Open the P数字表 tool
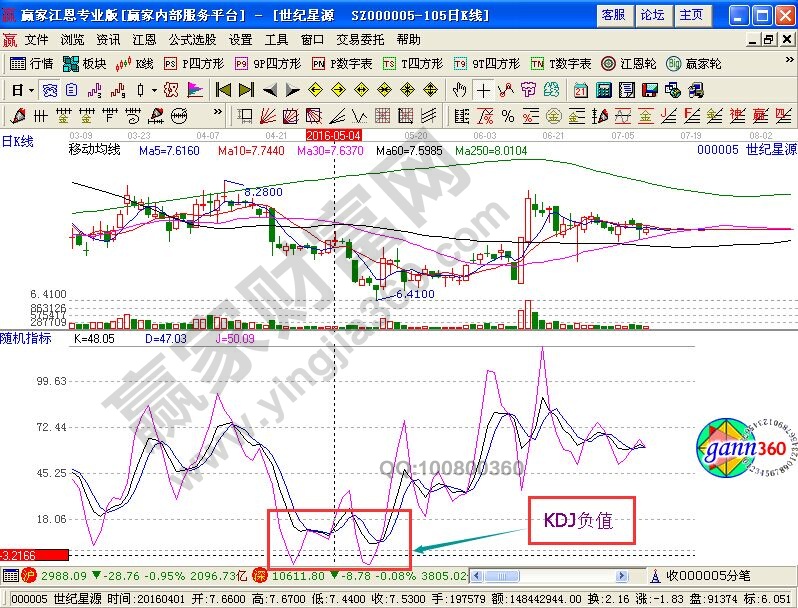Image resolution: width=798 pixels, height=608 pixels. [x=342, y=63]
